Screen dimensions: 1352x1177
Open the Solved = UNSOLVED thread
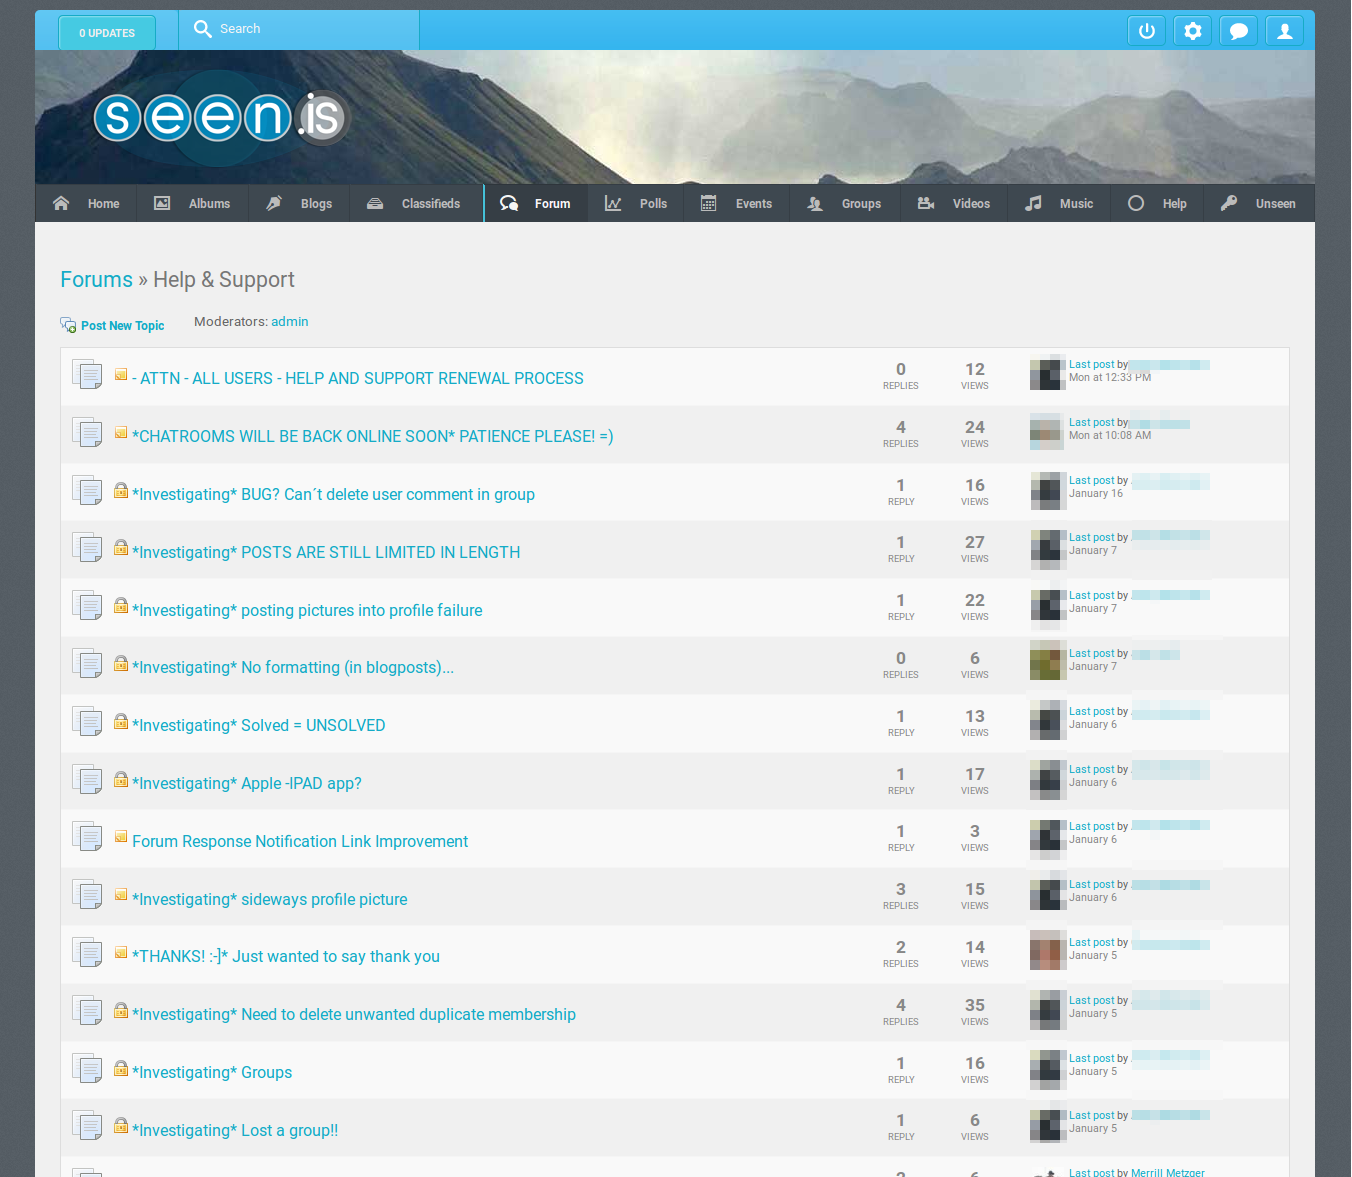259,726
